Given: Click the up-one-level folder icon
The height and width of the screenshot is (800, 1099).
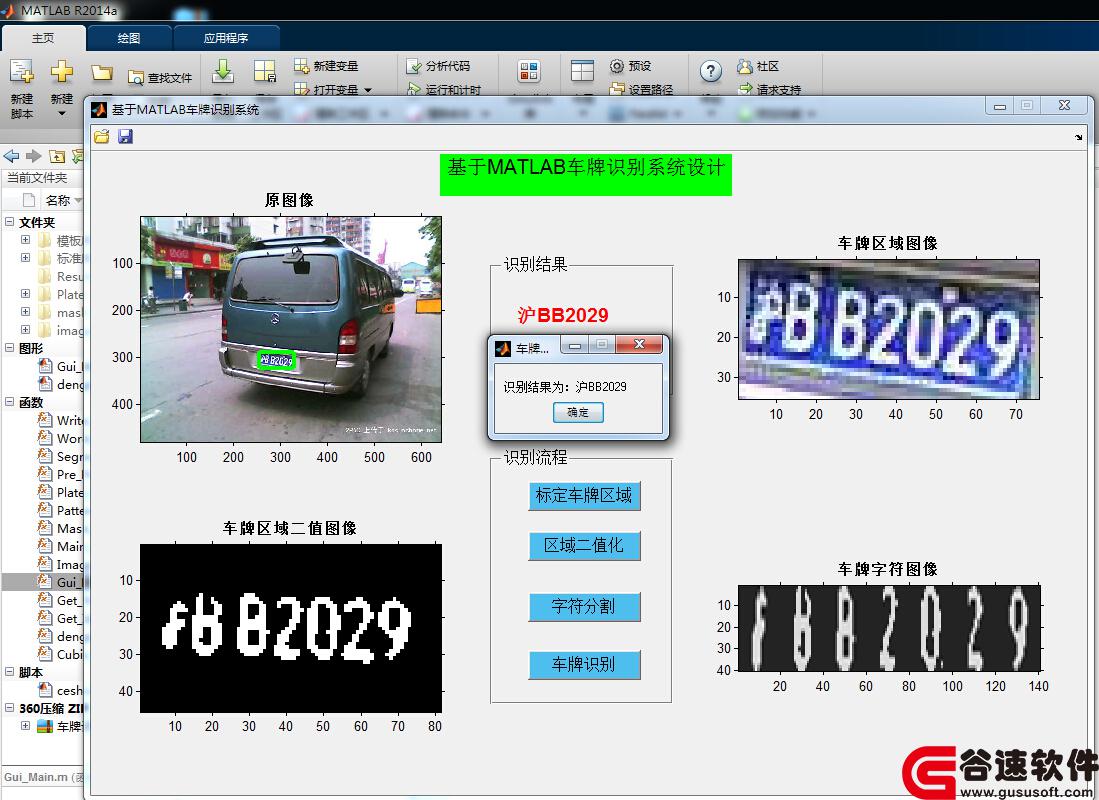Looking at the screenshot, I should point(57,156).
